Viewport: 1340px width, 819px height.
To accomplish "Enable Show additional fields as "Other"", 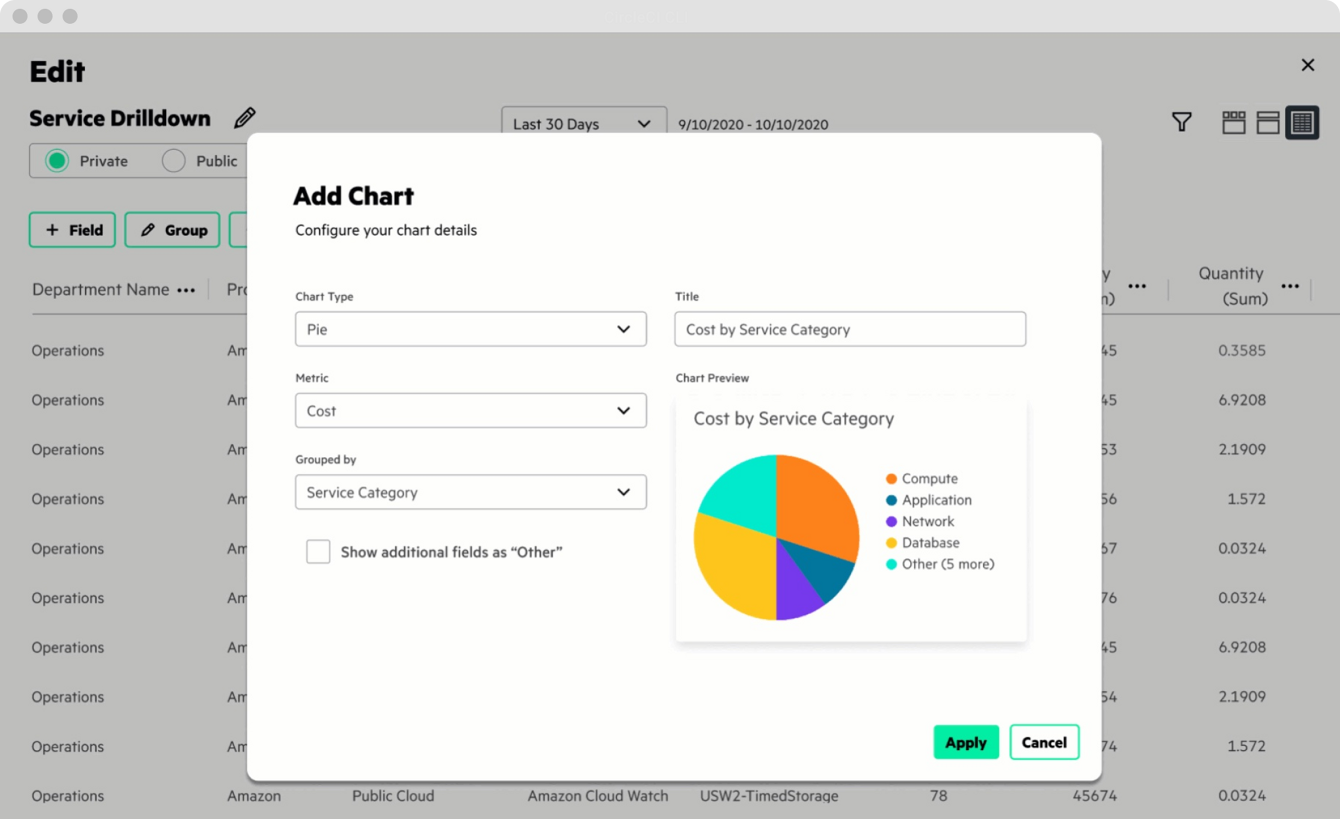I will click(318, 552).
